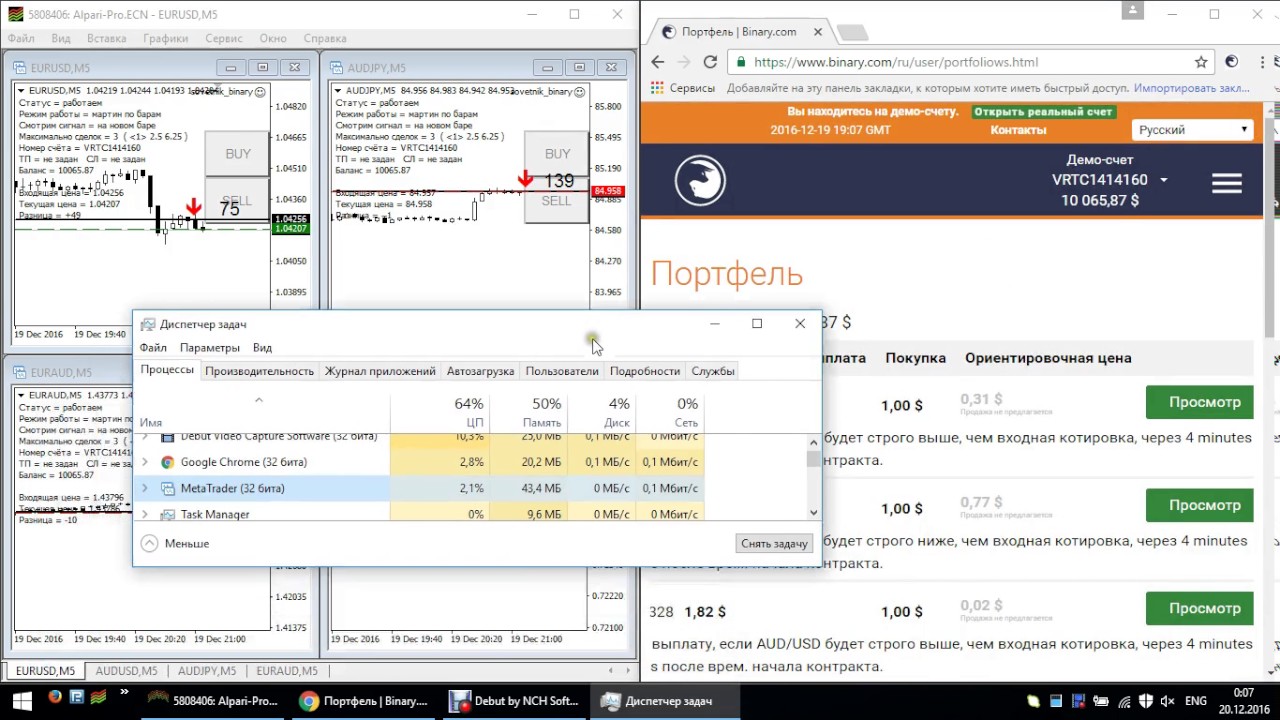Open the Сервисы apps shortcut
Image resolution: width=1280 pixels, height=720 pixels.
click(683, 88)
